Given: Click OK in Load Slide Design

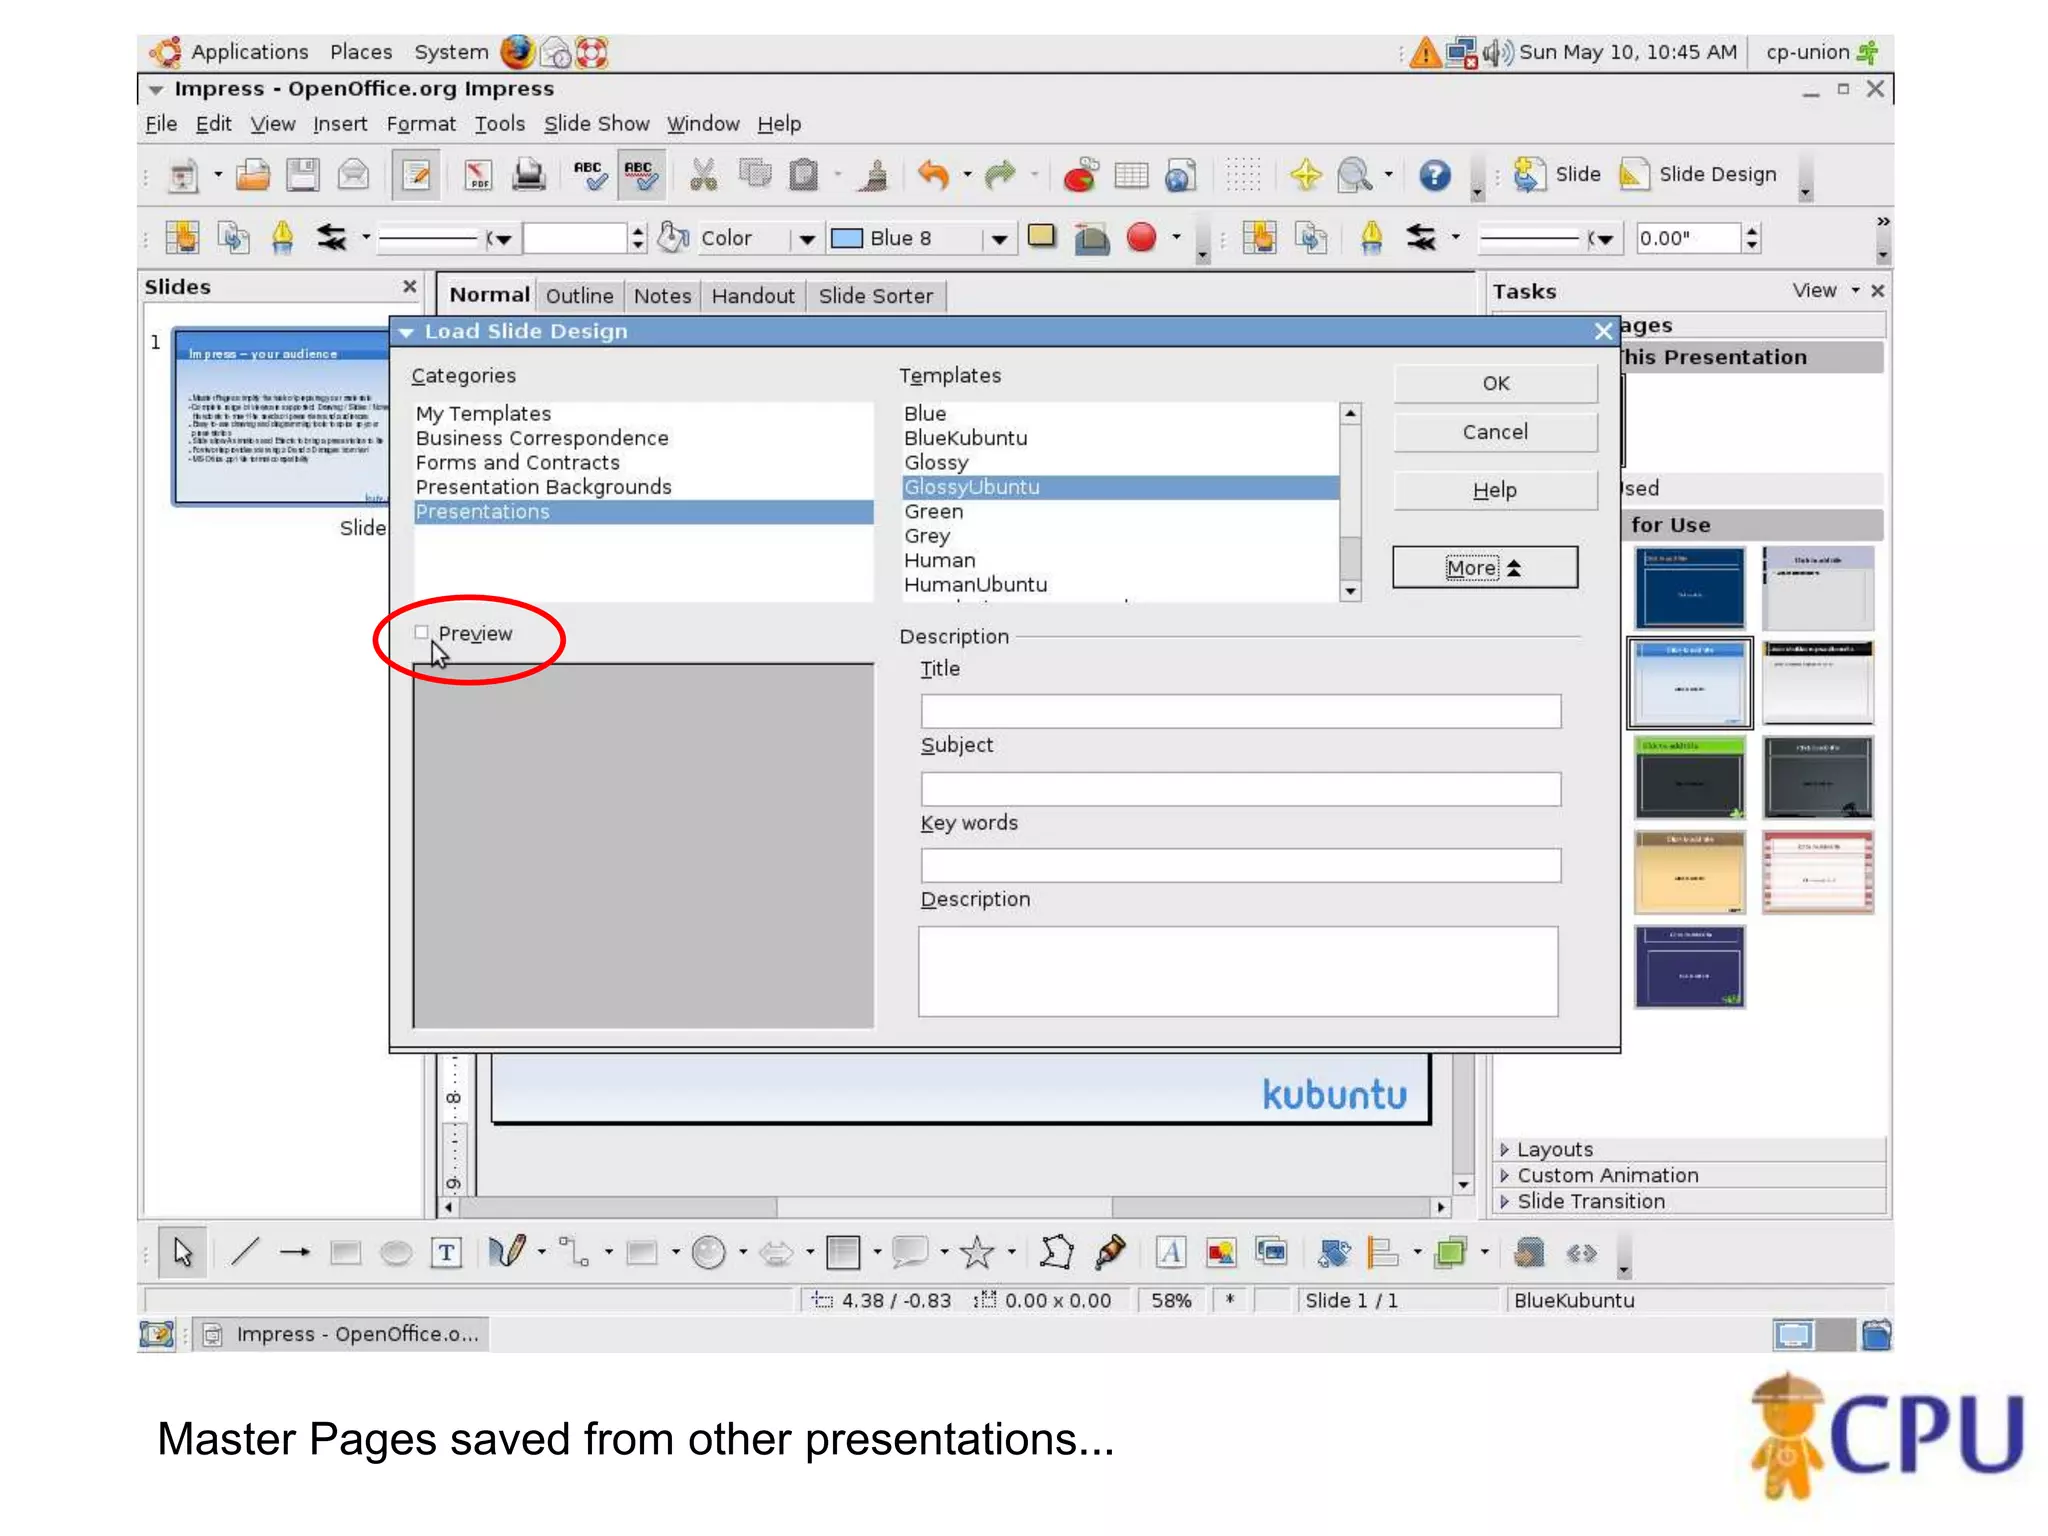Looking at the screenshot, I should (x=1496, y=383).
